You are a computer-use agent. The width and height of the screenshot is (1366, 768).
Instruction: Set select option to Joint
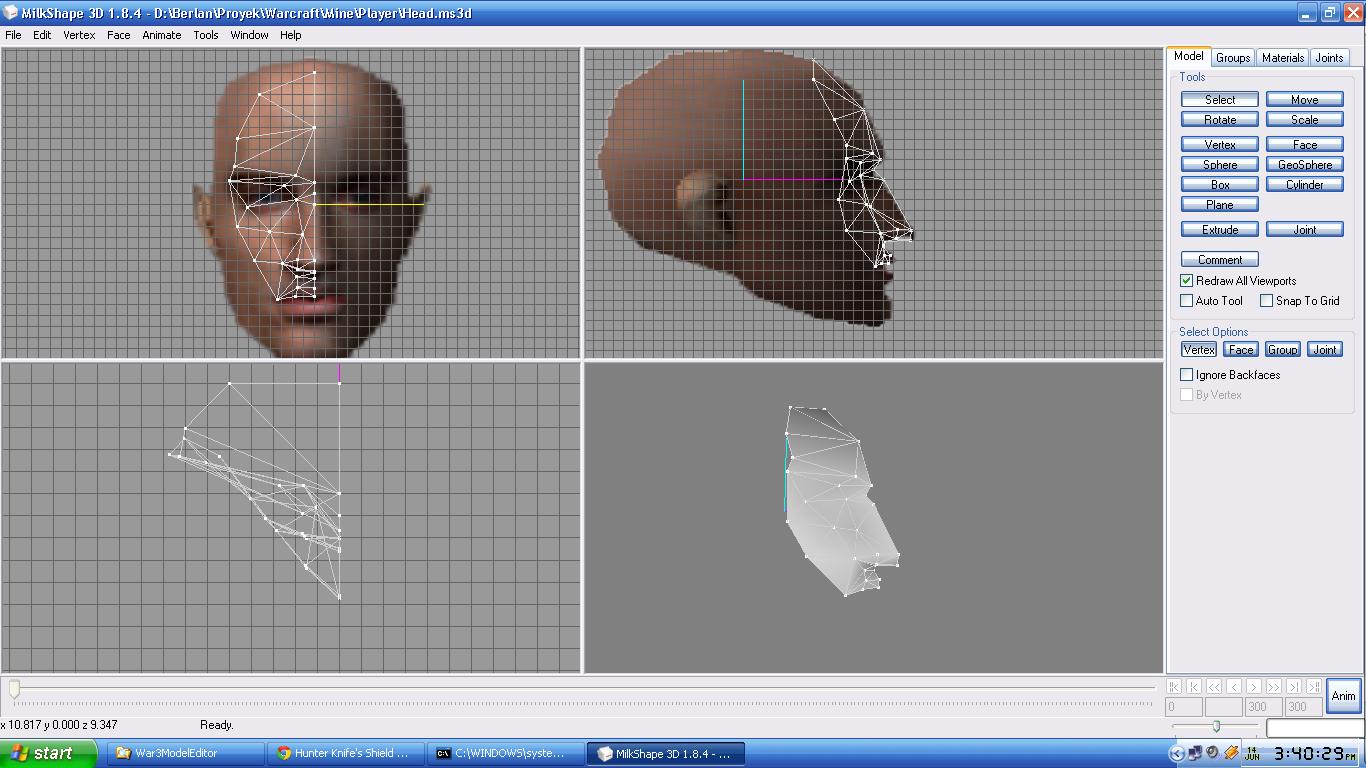pyautogui.click(x=1324, y=349)
